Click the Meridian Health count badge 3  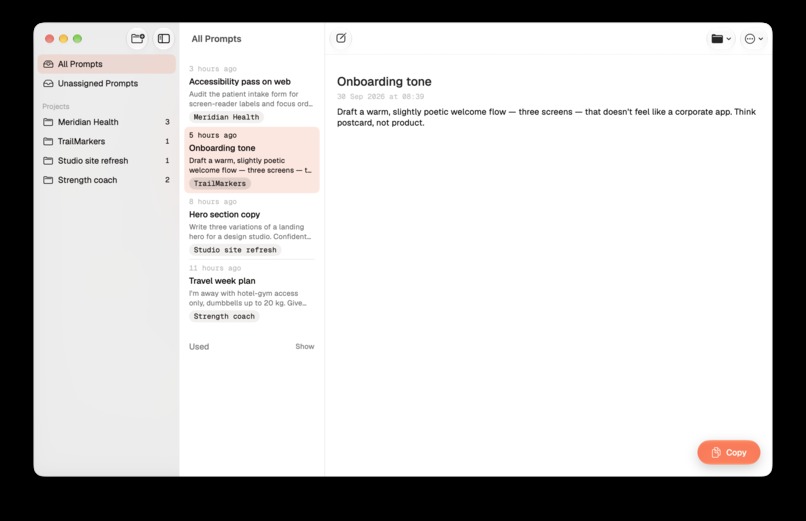click(167, 122)
